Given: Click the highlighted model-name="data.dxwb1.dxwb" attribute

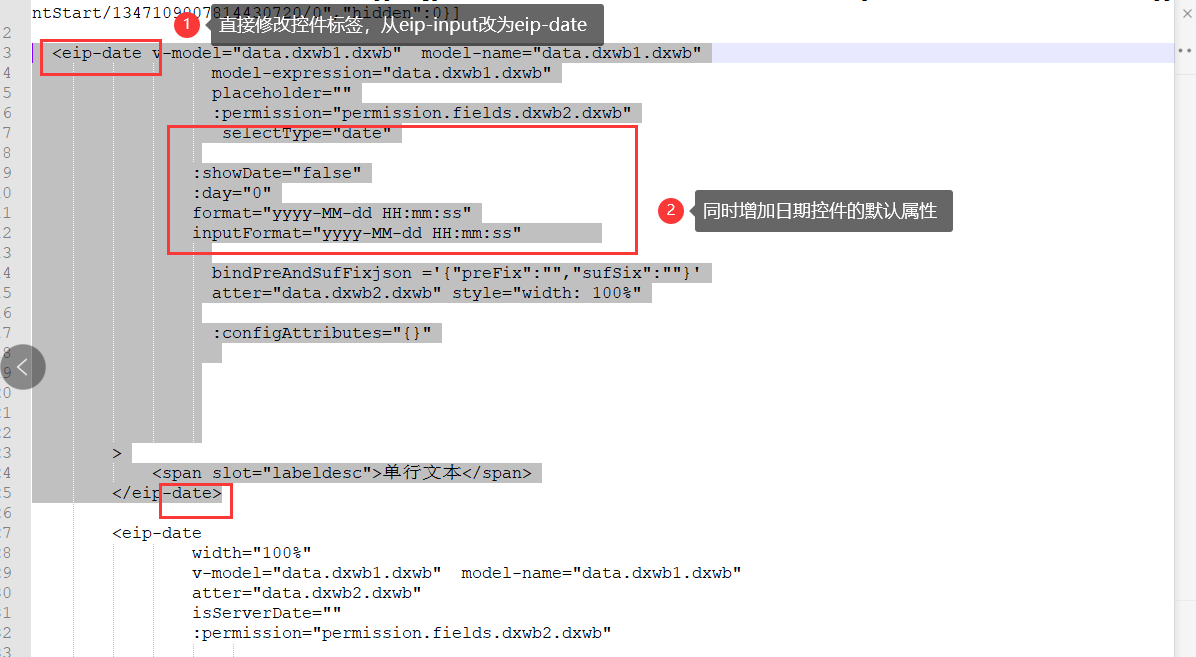Looking at the screenshot, I should tap(561, 53).
